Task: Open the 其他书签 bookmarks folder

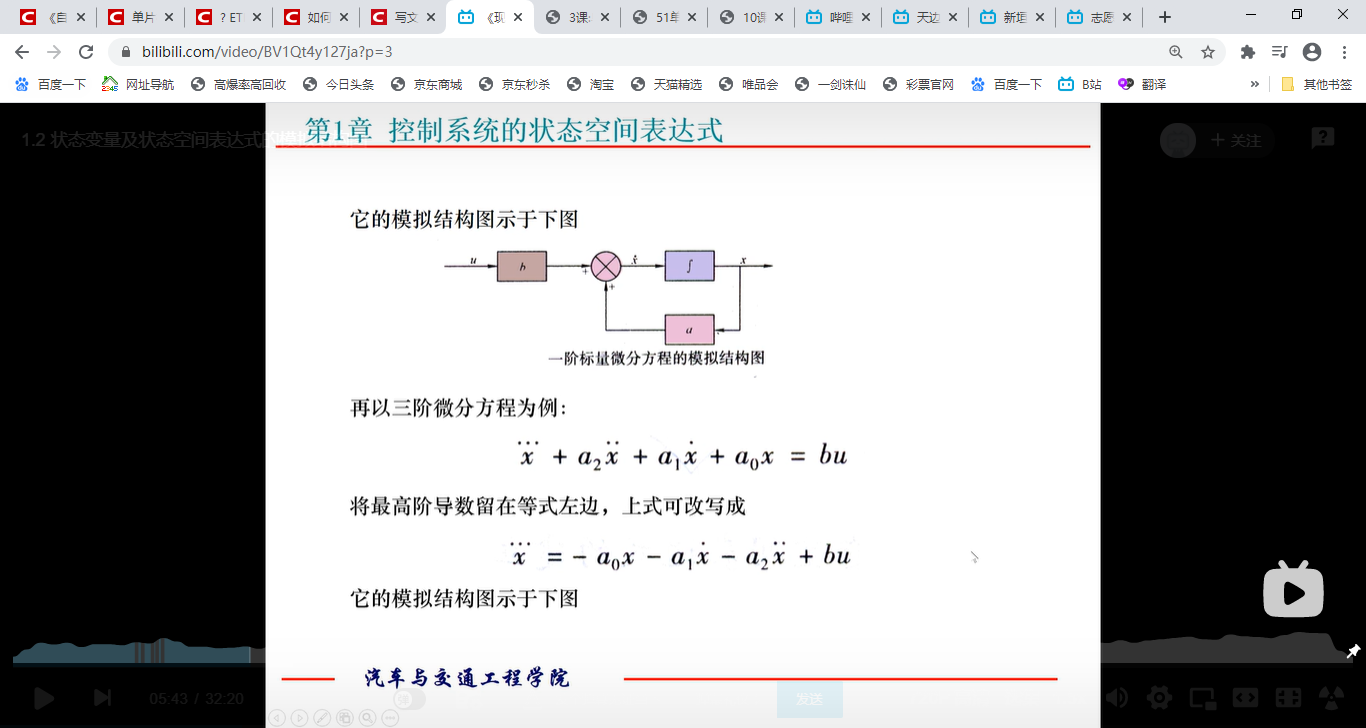Action: pyautogui.click(x=1317, y=84)
